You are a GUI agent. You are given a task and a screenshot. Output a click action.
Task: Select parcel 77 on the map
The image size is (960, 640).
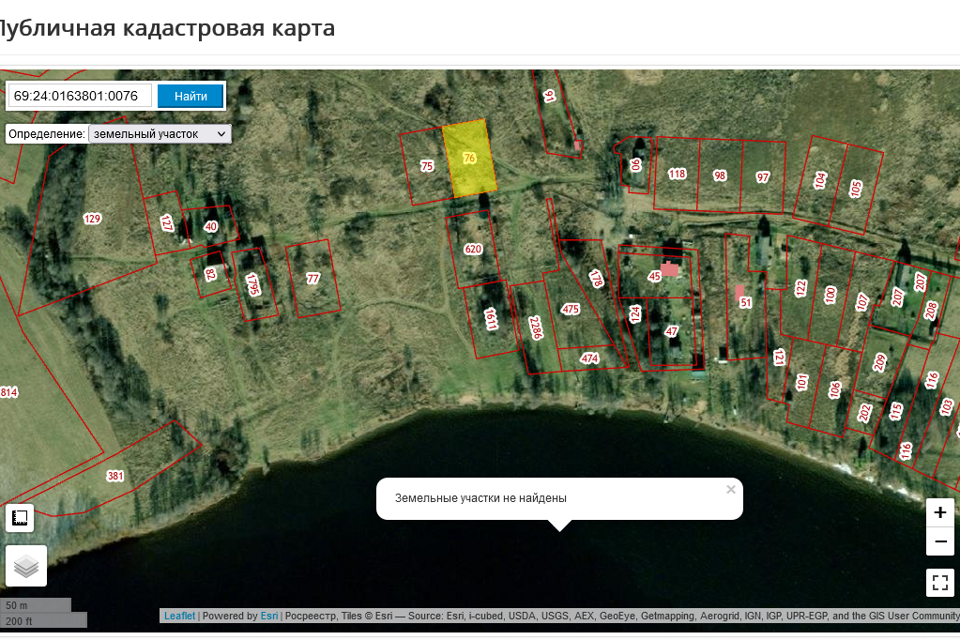pyautogui.click(x=313, y=279)
